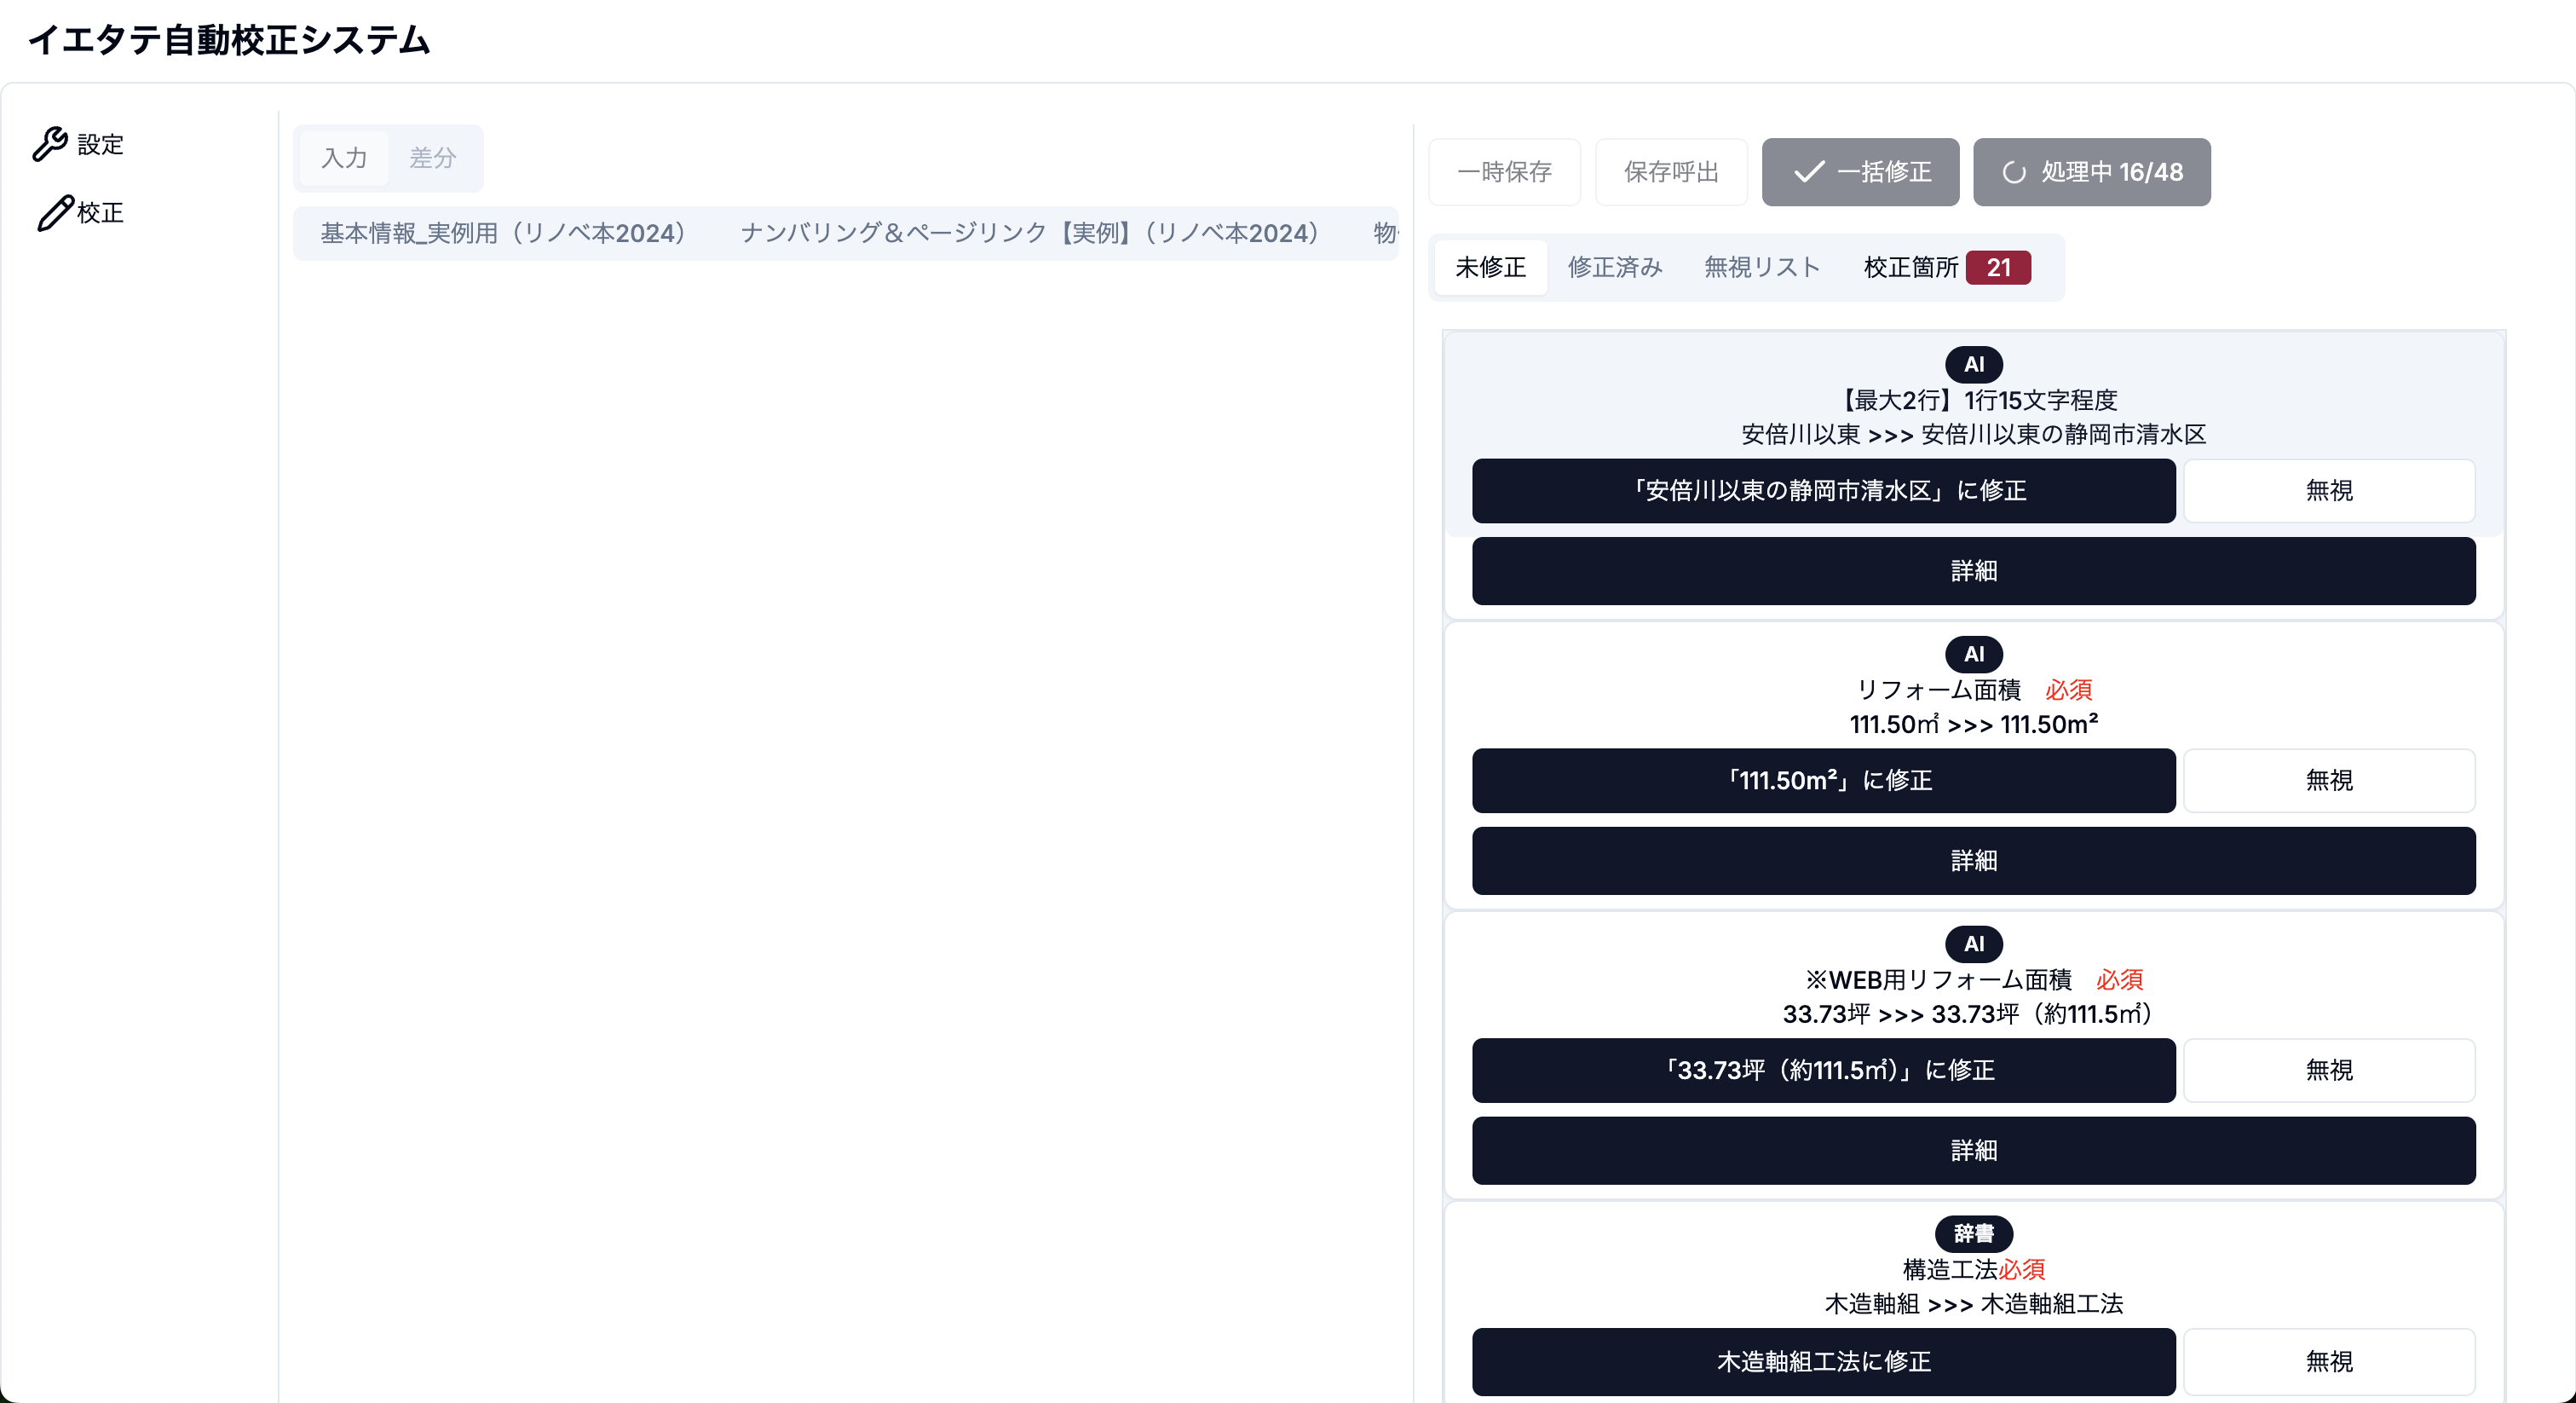
Task: Apply the 111.50m² correction
Action: (1823, 781)
